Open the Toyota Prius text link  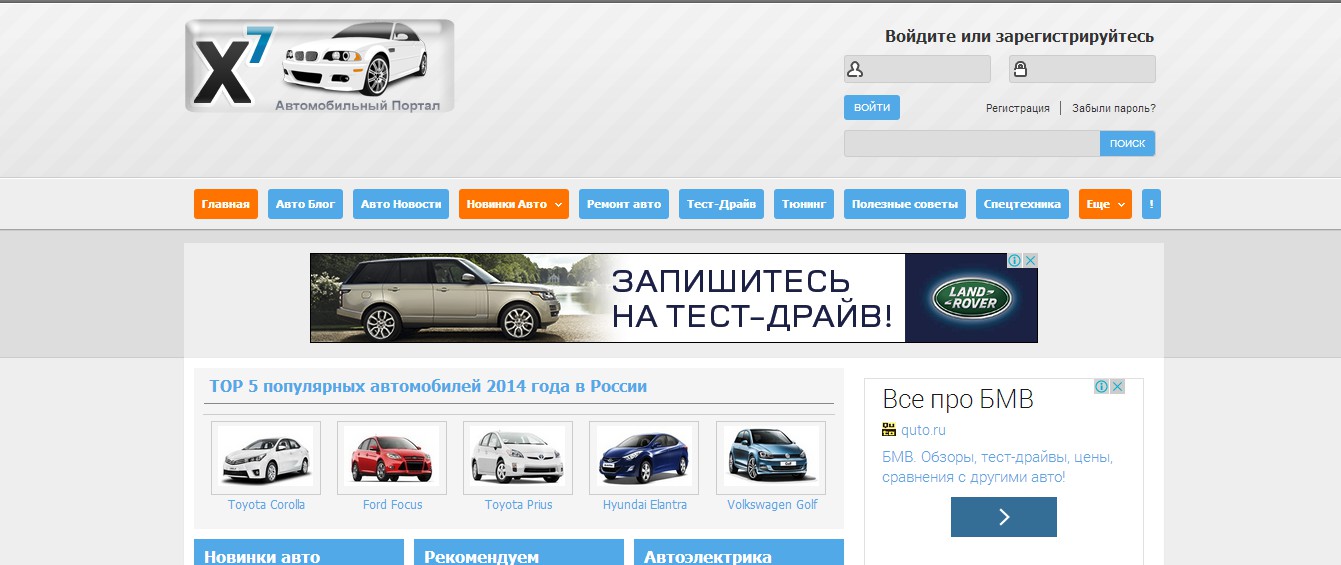pos(518,505)
